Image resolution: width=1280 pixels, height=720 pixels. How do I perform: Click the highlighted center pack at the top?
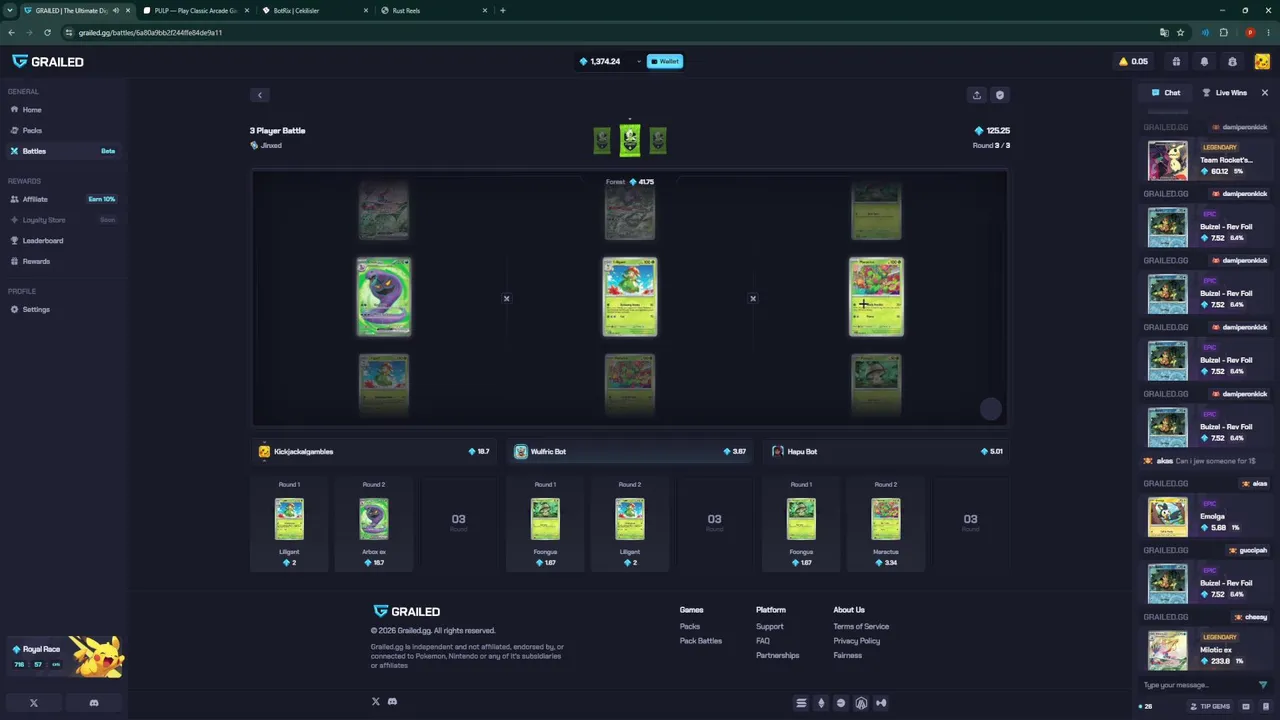point(630,140)
